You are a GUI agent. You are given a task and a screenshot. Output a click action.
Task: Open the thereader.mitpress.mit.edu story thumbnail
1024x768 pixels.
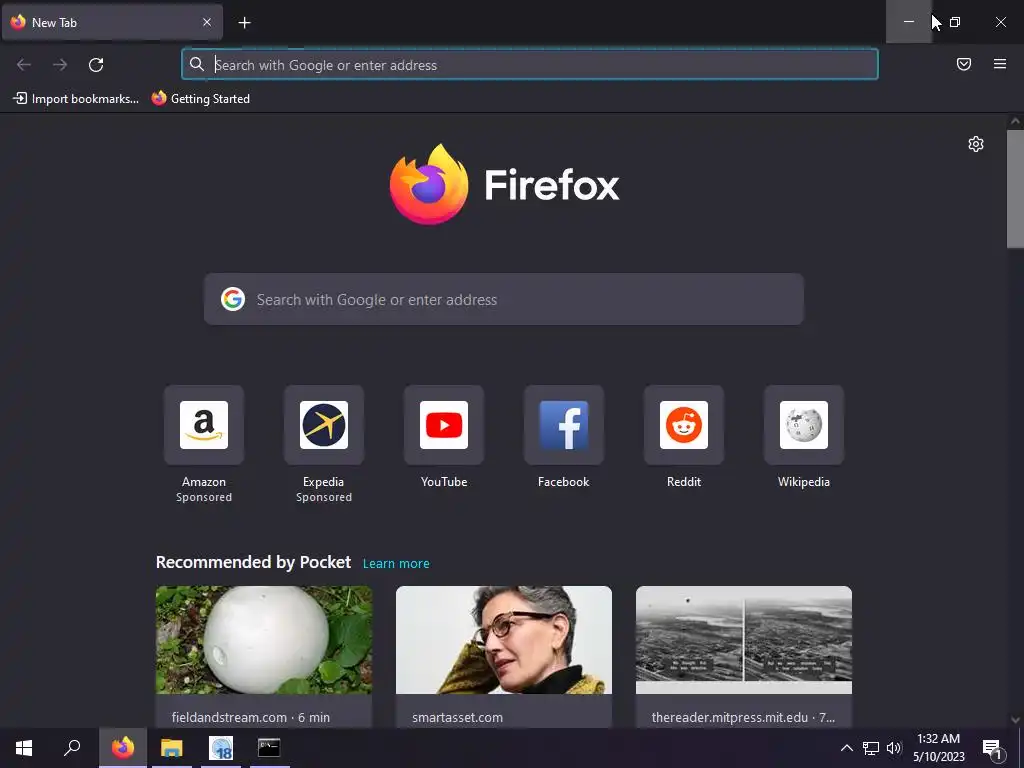744,640
